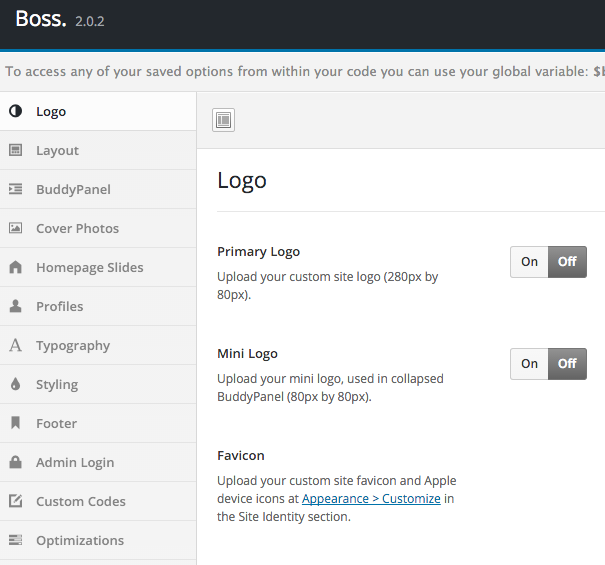The image size is (605, 565).
Task: Click the large Logo section title
Action: coord(242,181)
